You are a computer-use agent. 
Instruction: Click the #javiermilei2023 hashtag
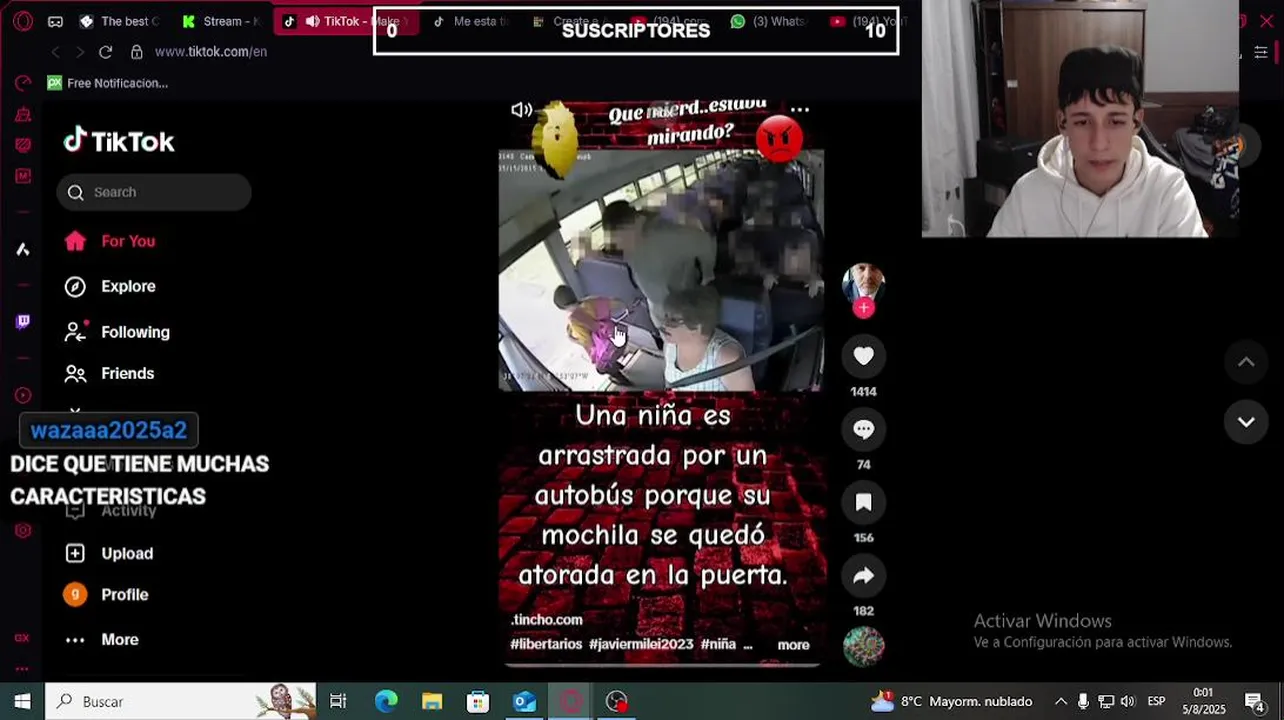pyautogui.click(x=641, y=645)
